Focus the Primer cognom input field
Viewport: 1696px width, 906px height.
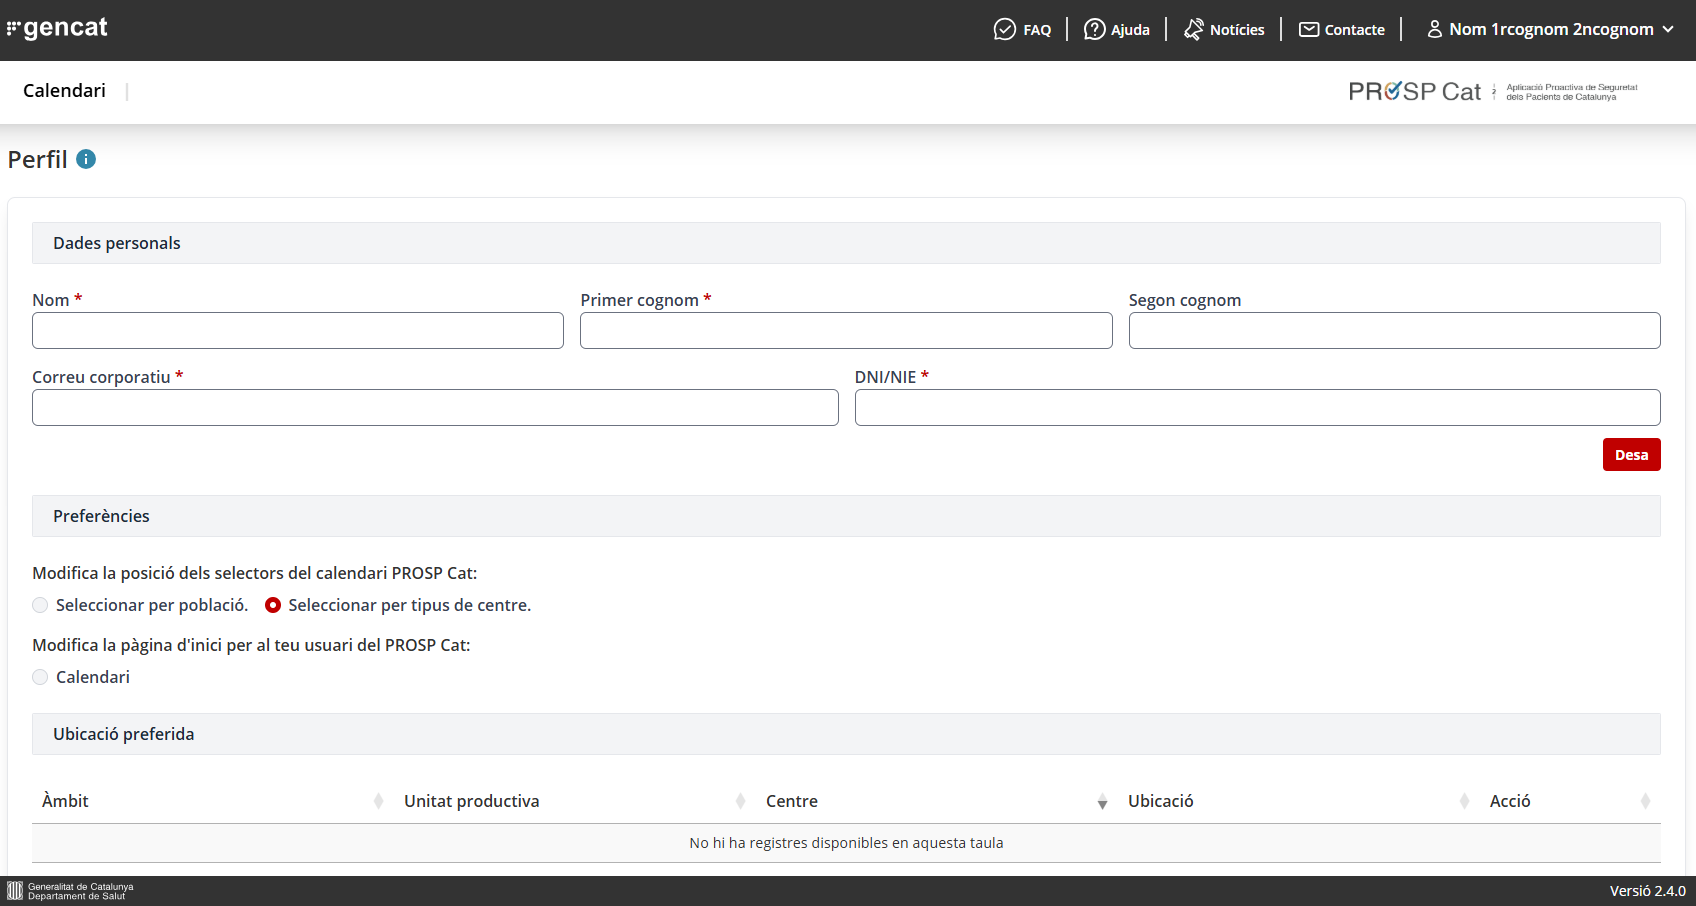846,331
